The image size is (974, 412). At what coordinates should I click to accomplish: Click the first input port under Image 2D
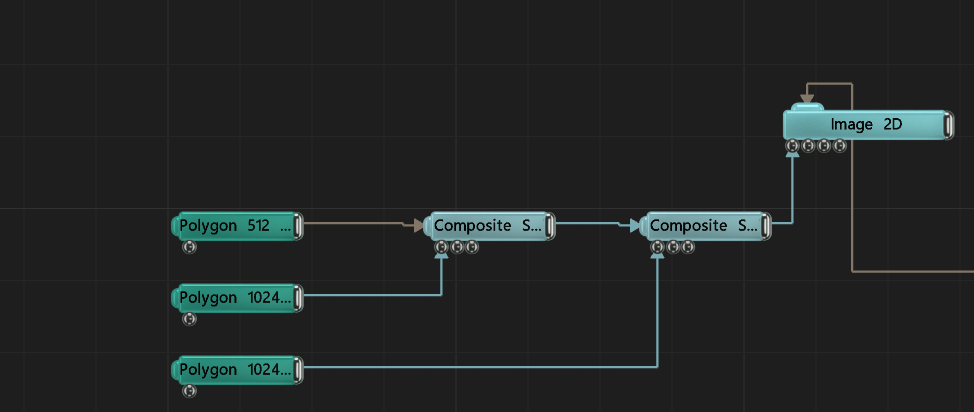[792, 146]
